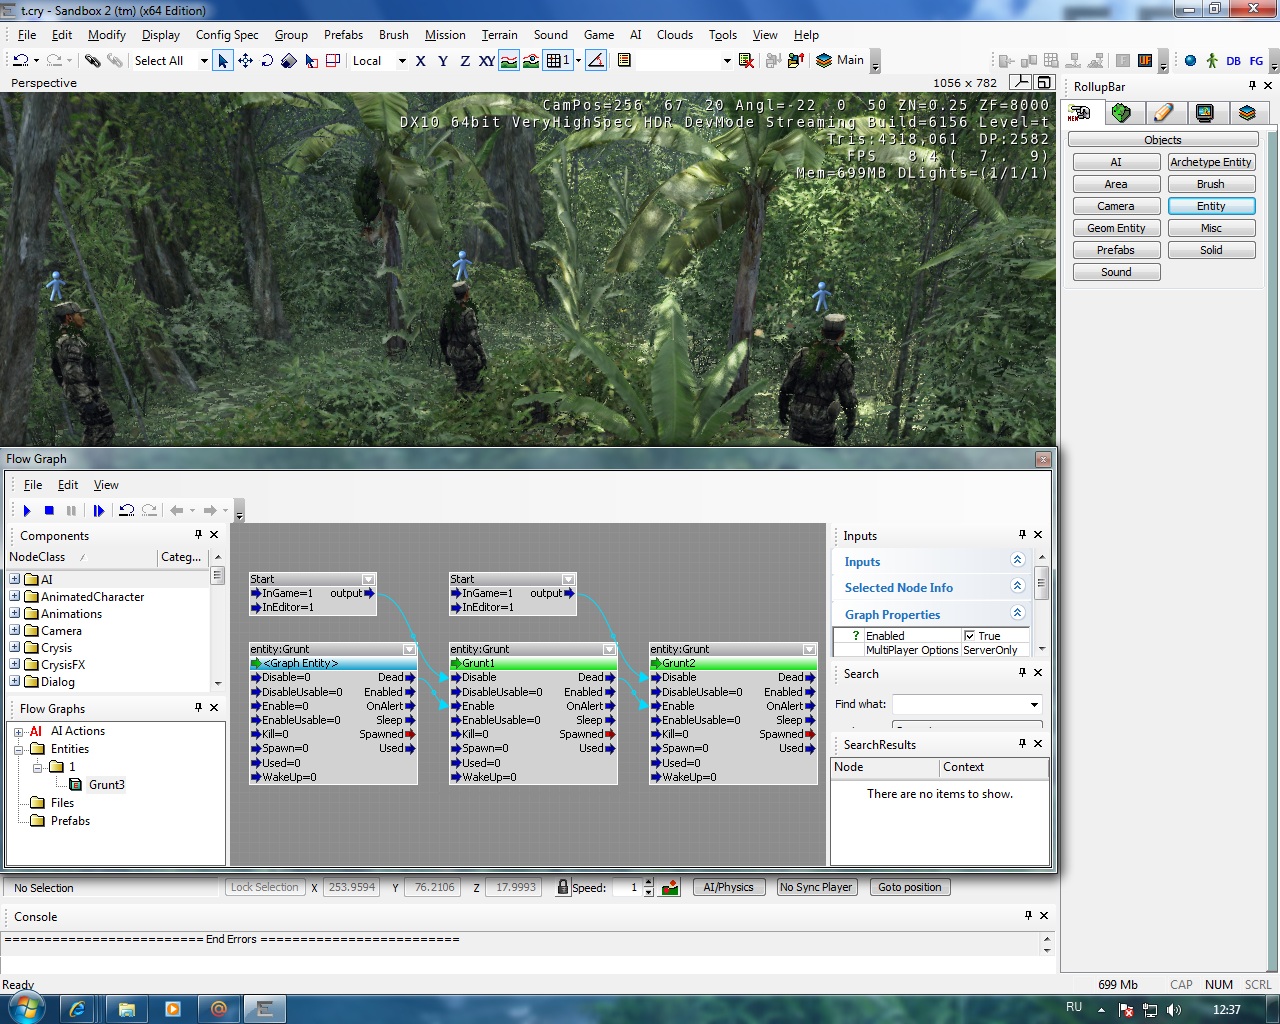
Task: Open the Layers tab in RollupBar
Action: point(1247,113)
